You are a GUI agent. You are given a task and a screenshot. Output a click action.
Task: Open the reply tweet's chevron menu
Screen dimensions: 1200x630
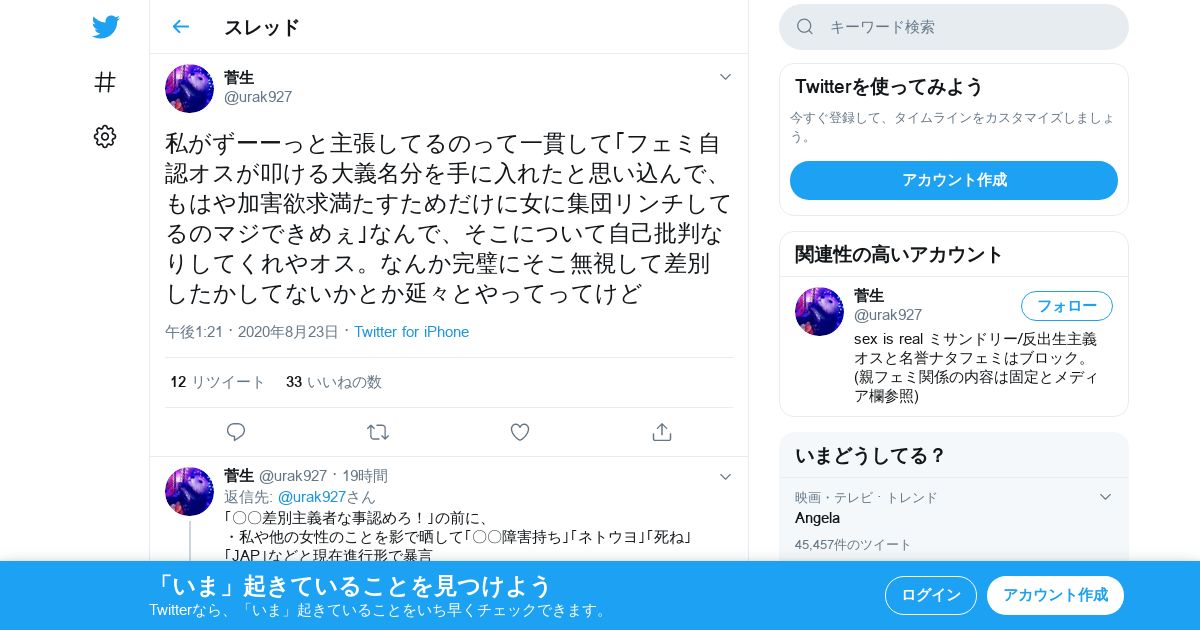pyautogui.click(x=726, y=477)
